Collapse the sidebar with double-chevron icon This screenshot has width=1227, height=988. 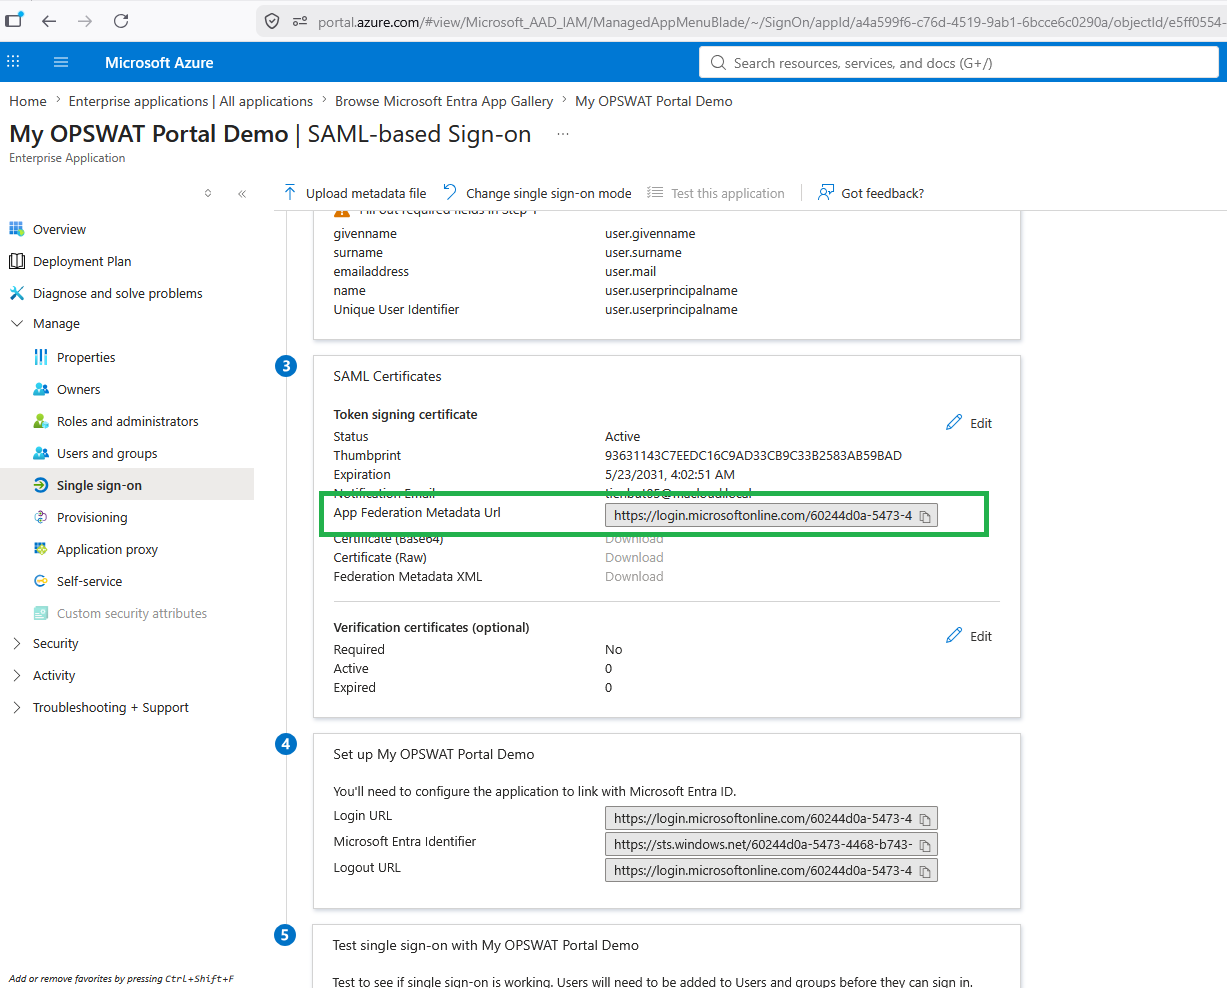(242, 194)
